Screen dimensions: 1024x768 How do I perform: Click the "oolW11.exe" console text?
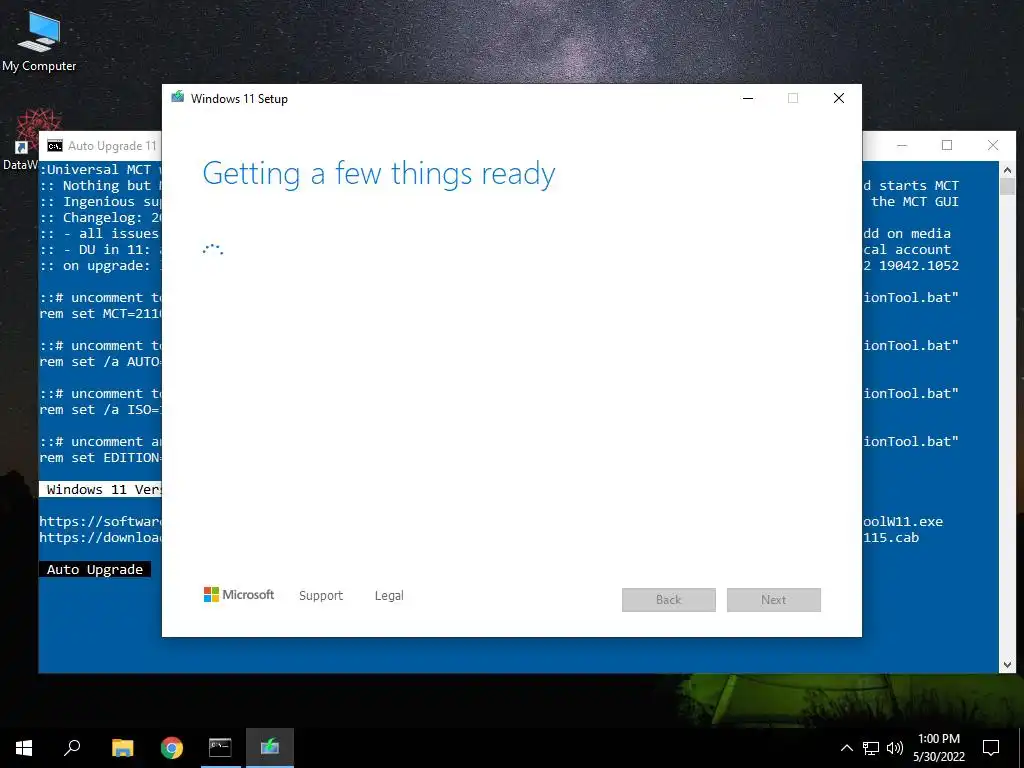[x=903, y=521]
